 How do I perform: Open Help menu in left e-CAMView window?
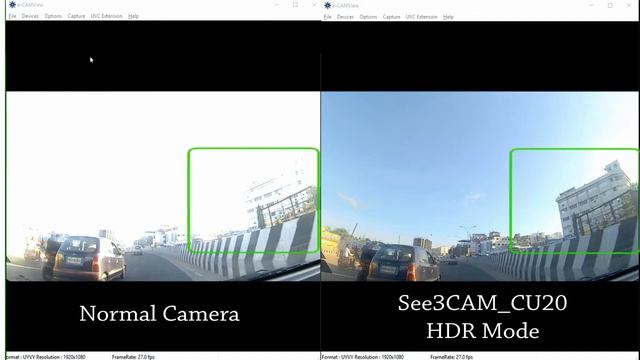pyautogui.click(x=133, y=16)
